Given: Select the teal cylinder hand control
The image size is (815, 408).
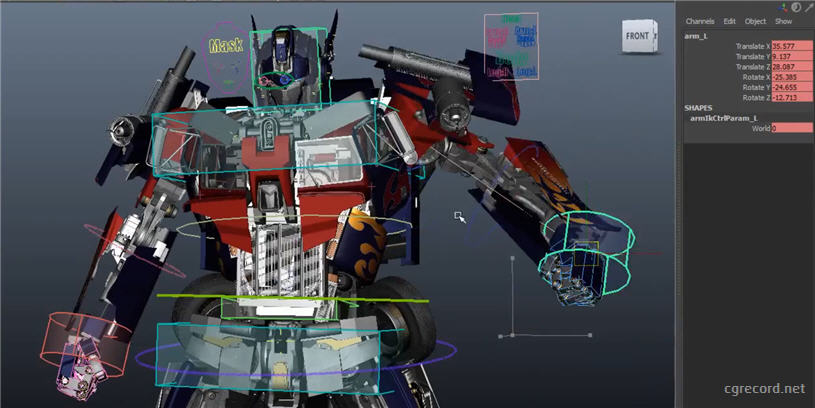Looking at the screenshot, I should [x=587, y=252].
